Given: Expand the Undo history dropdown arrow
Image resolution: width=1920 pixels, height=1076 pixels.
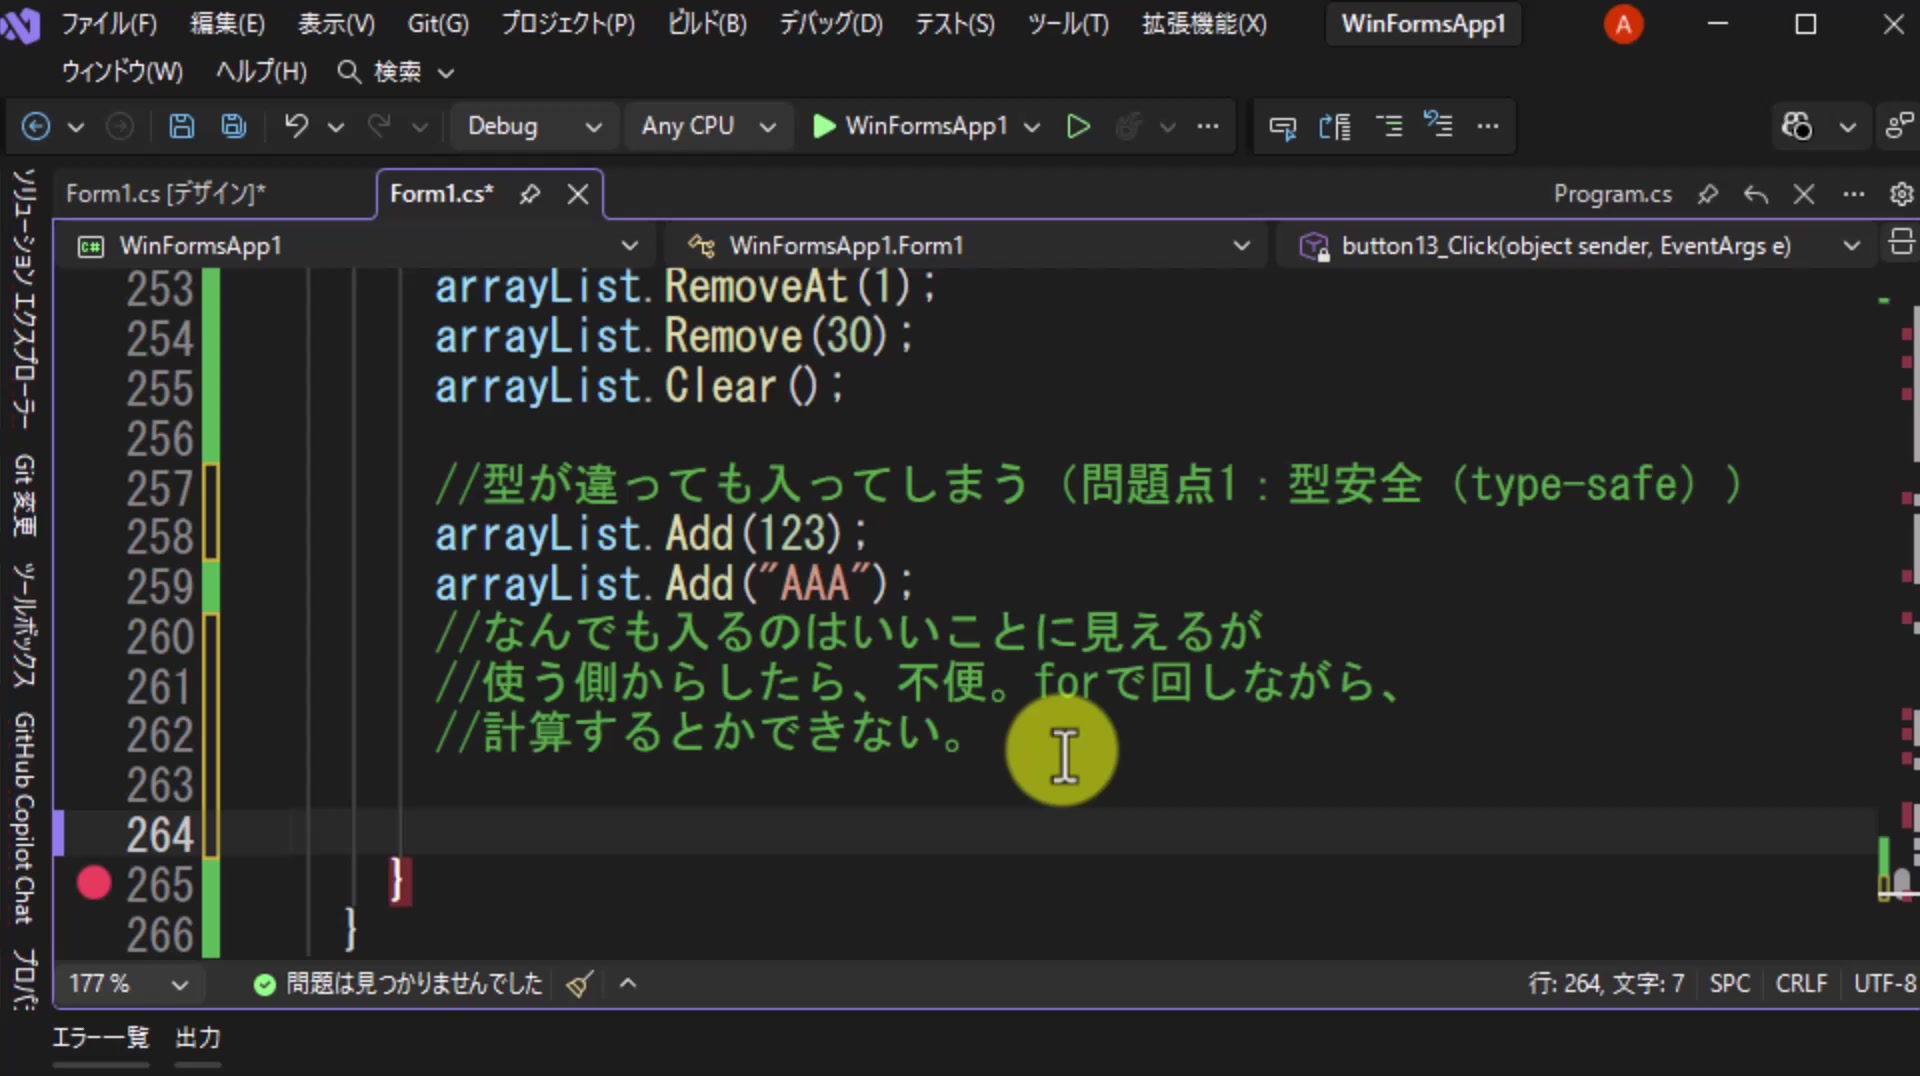Looking at the screenshot, I should pos(336,127).
